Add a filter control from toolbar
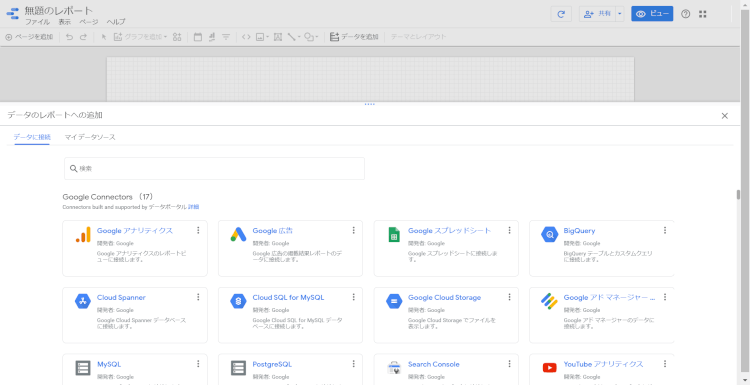 pos(226,37)
